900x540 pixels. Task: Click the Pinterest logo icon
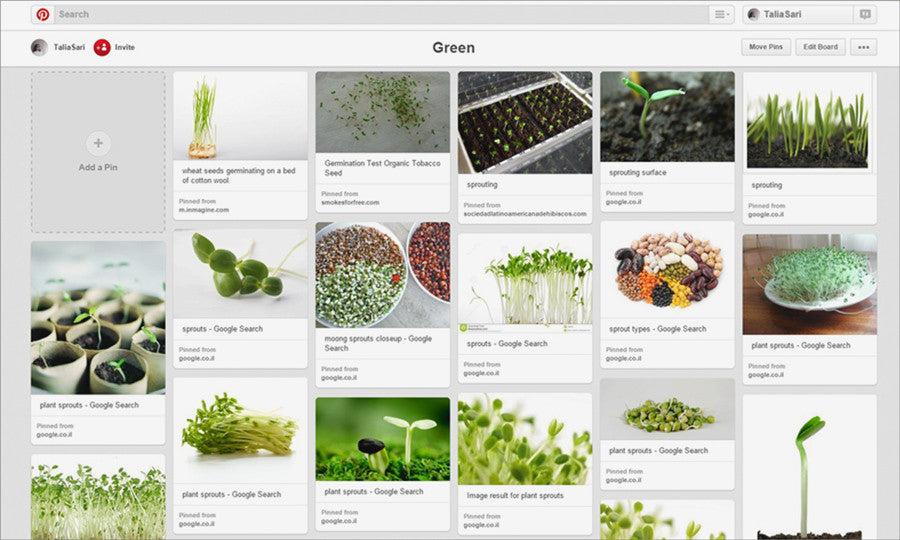(x=42, y=14)
